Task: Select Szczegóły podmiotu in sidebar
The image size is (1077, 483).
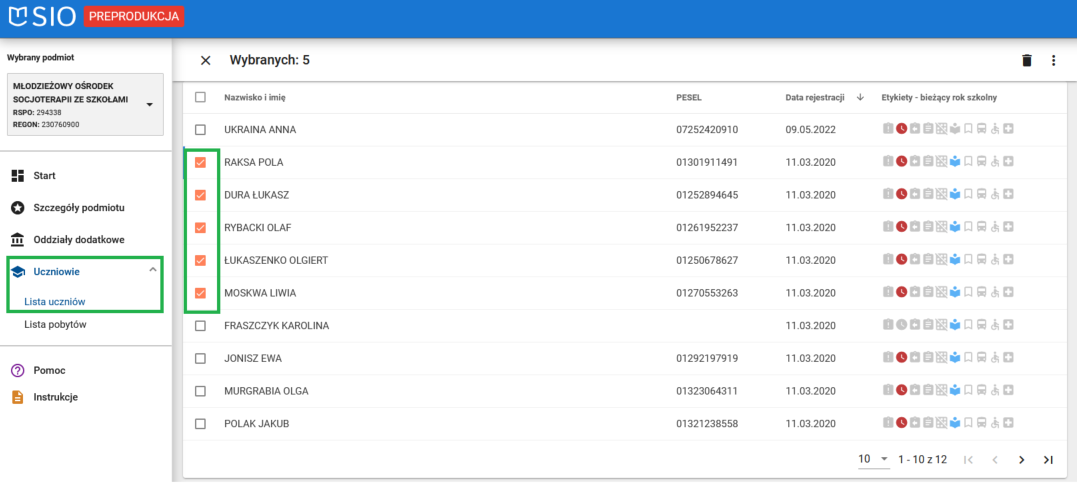Action: 78,207
